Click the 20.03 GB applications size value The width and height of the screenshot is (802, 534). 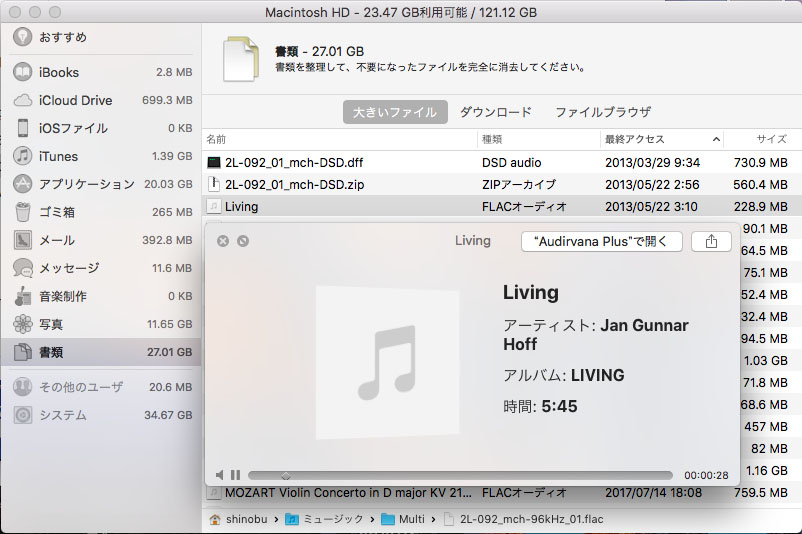[x=168, y=184]
